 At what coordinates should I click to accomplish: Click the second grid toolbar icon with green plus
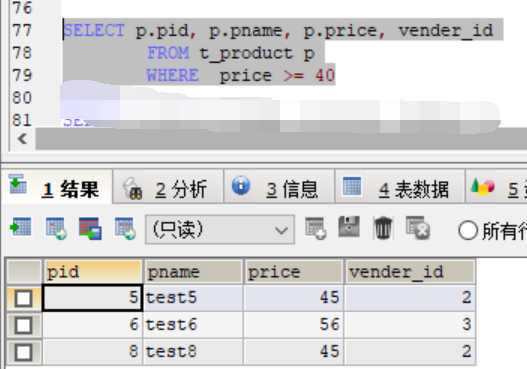[x=56, y=228]
